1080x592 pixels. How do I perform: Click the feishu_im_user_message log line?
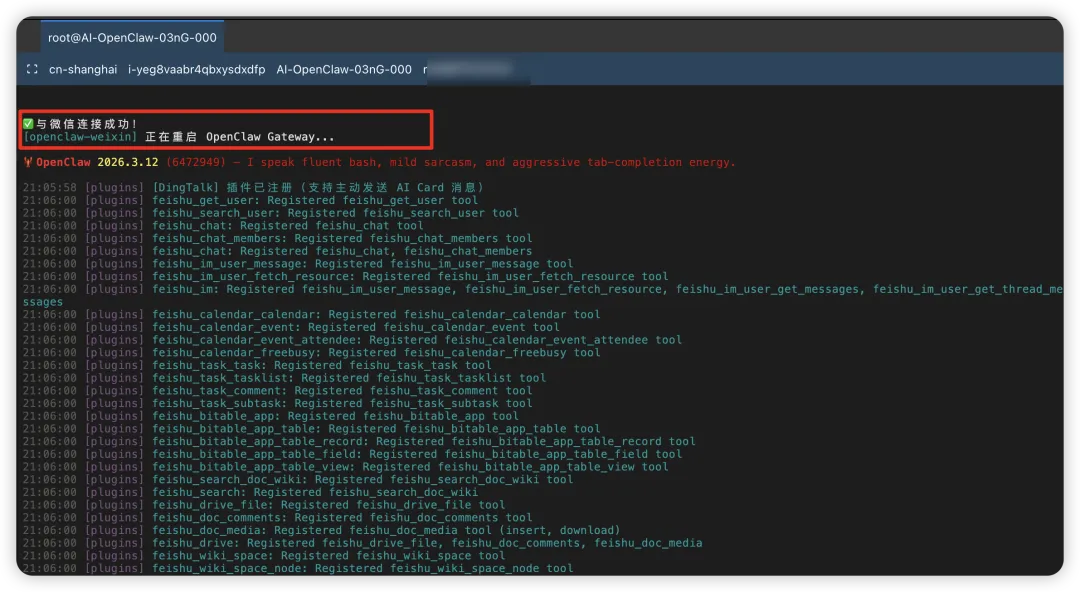click(x=298, y=264)
